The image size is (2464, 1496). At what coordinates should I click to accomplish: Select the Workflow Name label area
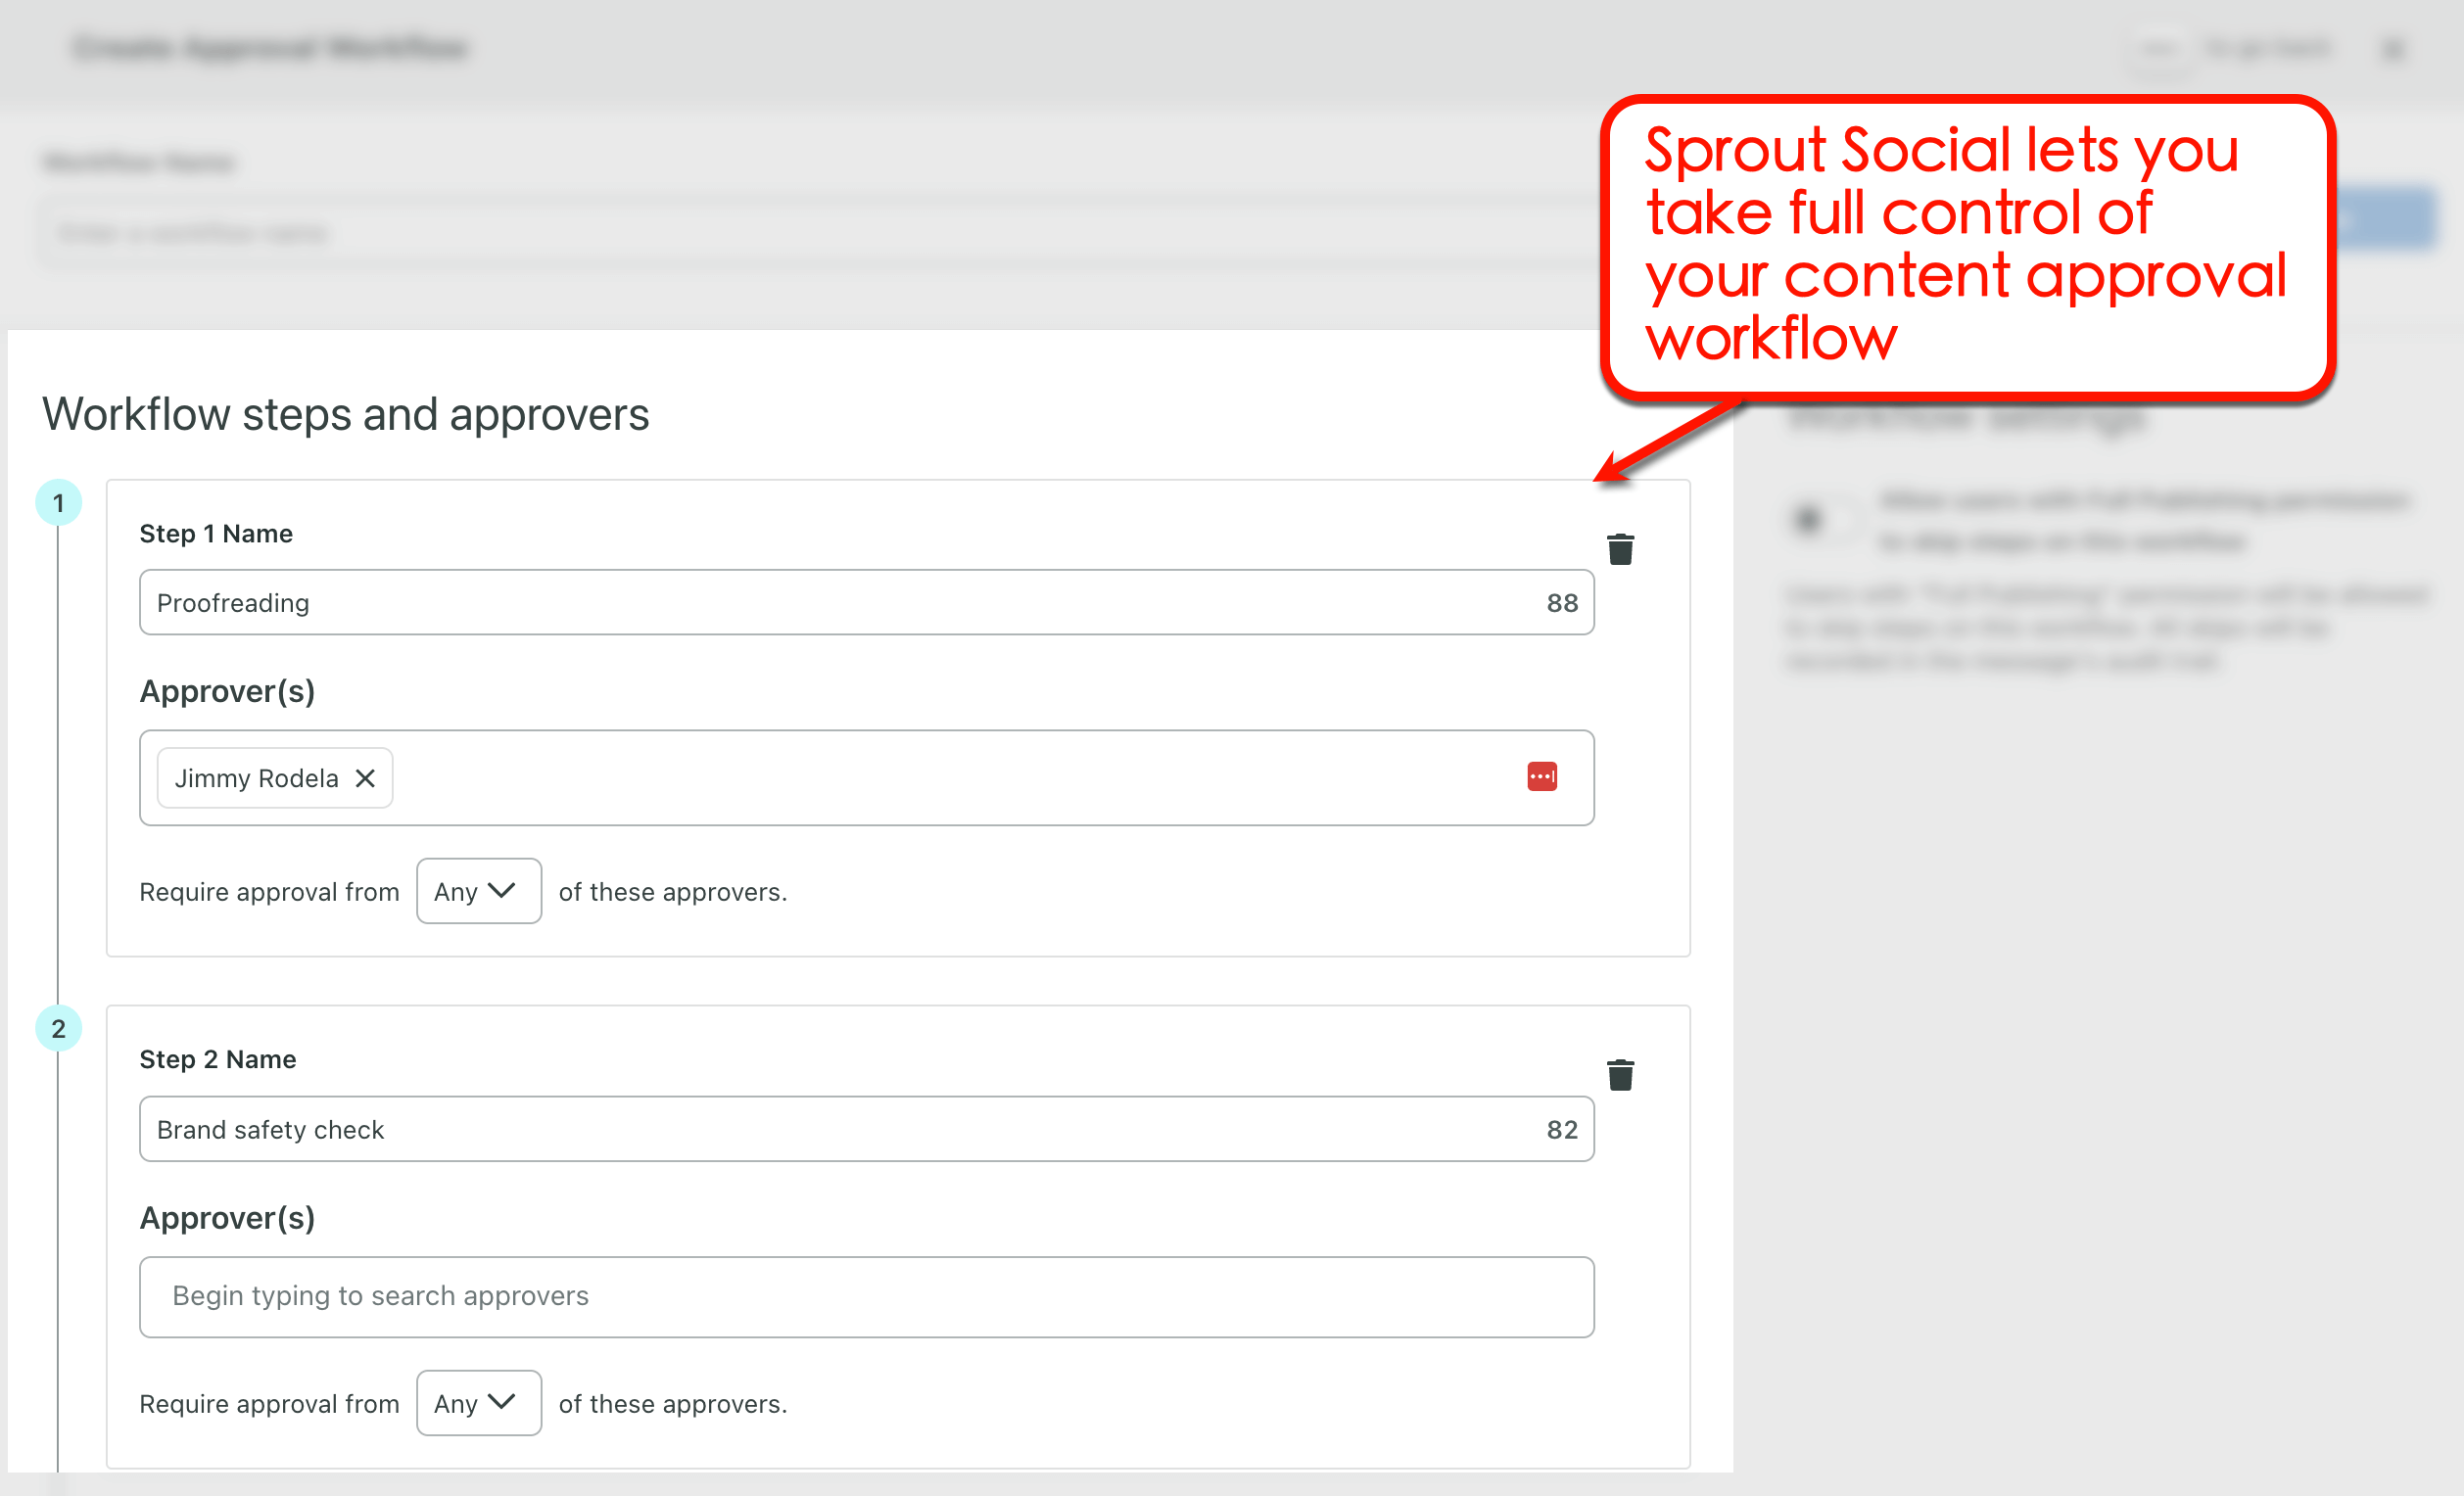coord(138,161)
